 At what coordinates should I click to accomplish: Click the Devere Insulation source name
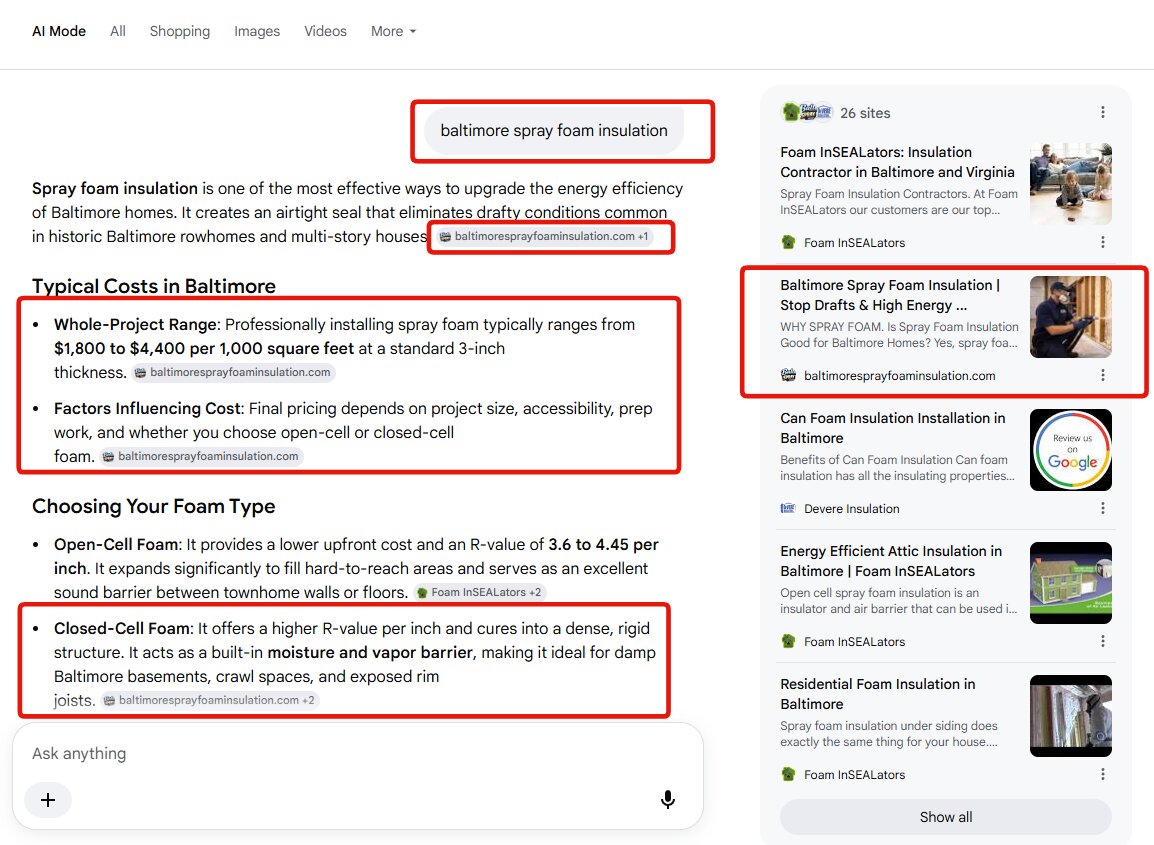pyautogui.click(x=852, y=509)
